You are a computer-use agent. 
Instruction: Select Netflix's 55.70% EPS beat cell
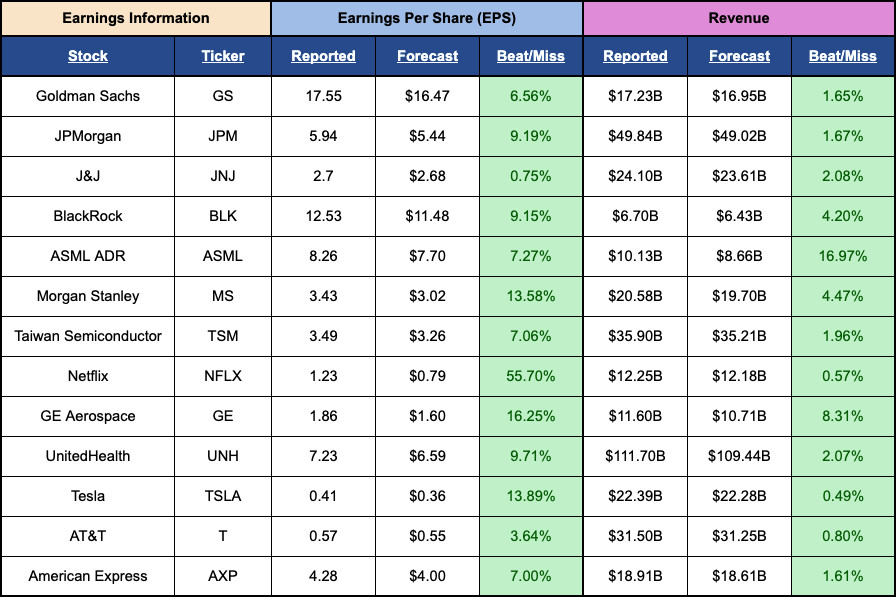(531, 376)
